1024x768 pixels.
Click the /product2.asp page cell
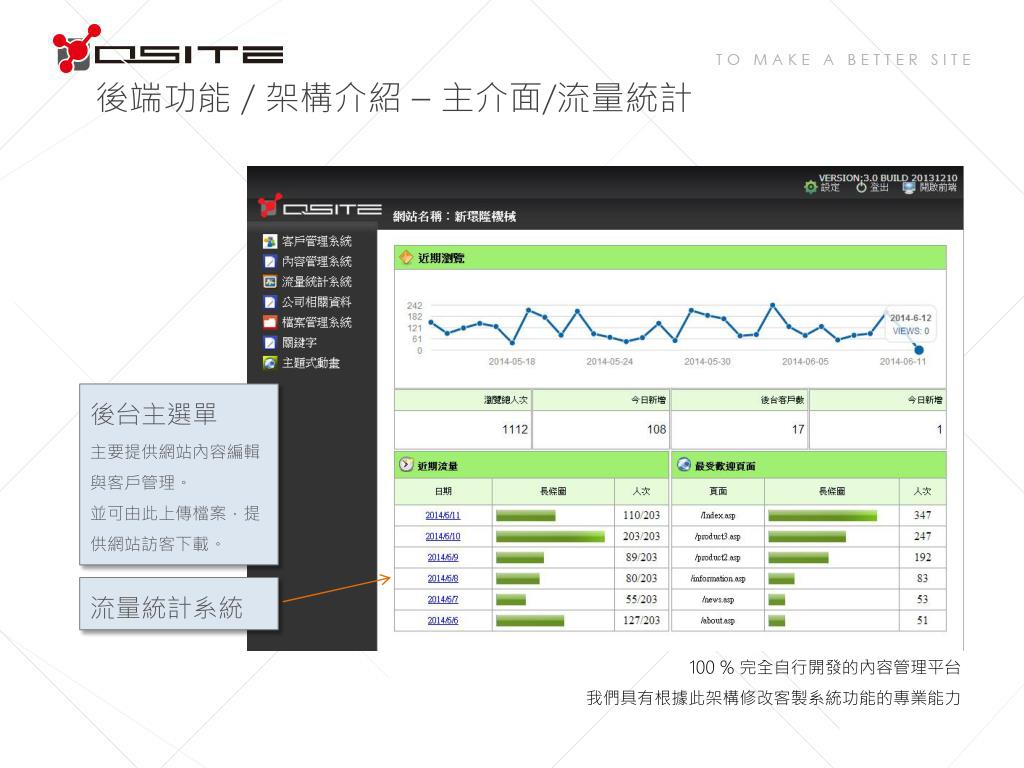(718, 557)
